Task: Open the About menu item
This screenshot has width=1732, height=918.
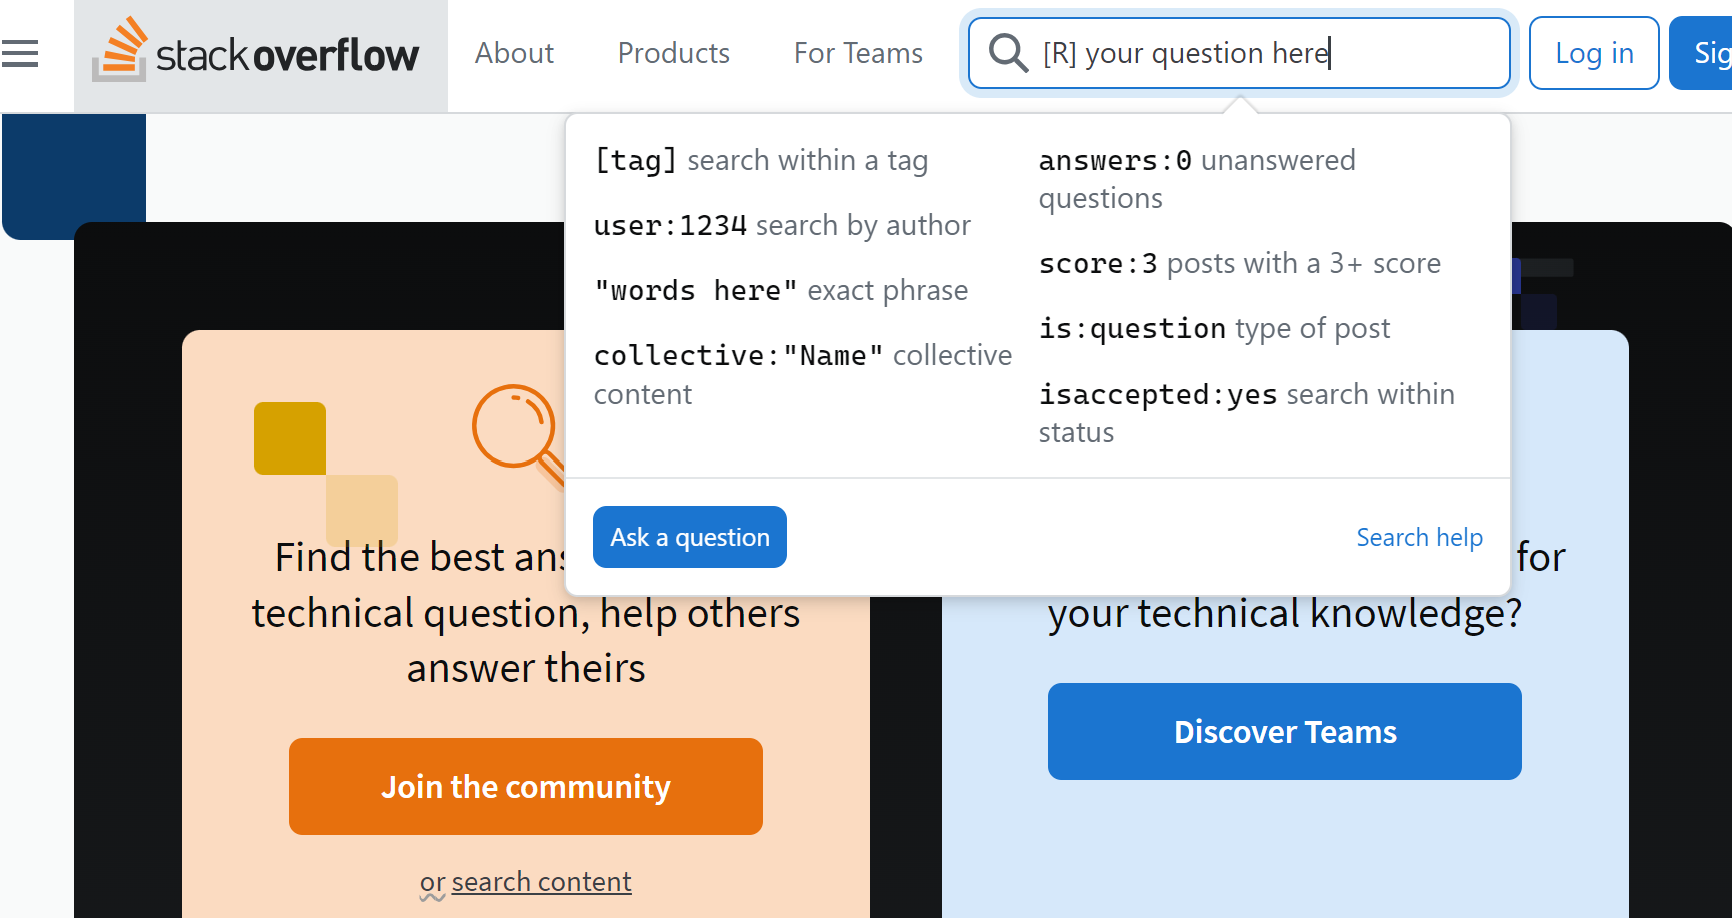Action: (514, 53)
